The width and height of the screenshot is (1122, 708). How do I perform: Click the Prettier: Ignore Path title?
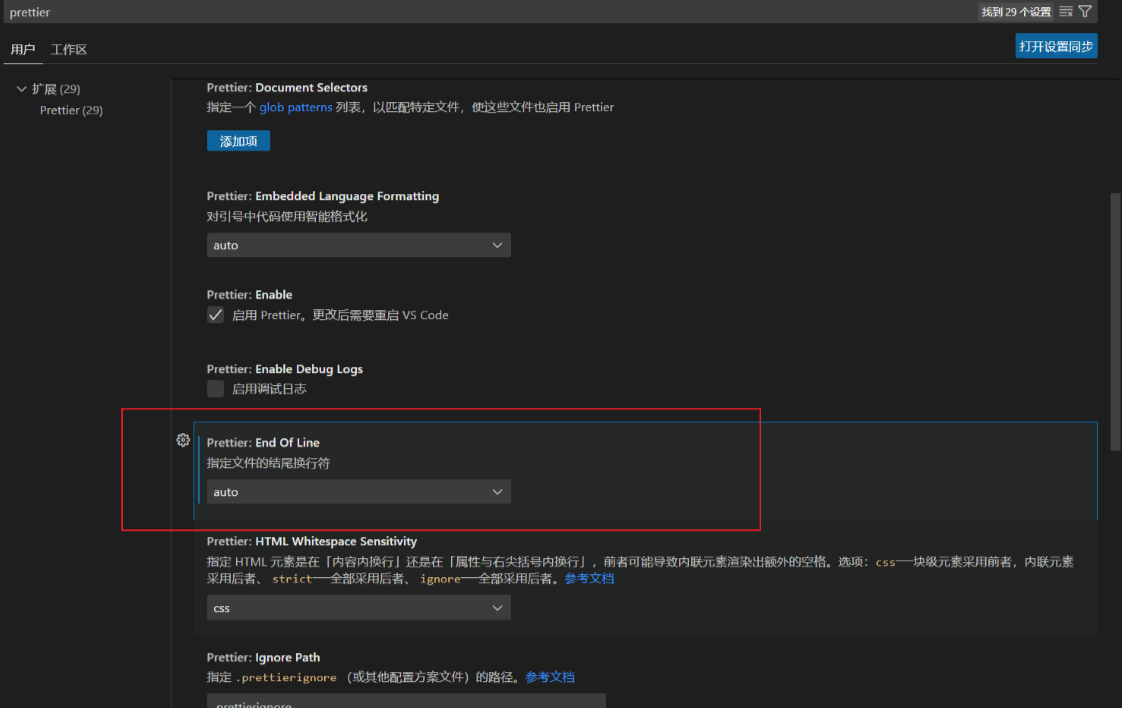coord(263,657)
